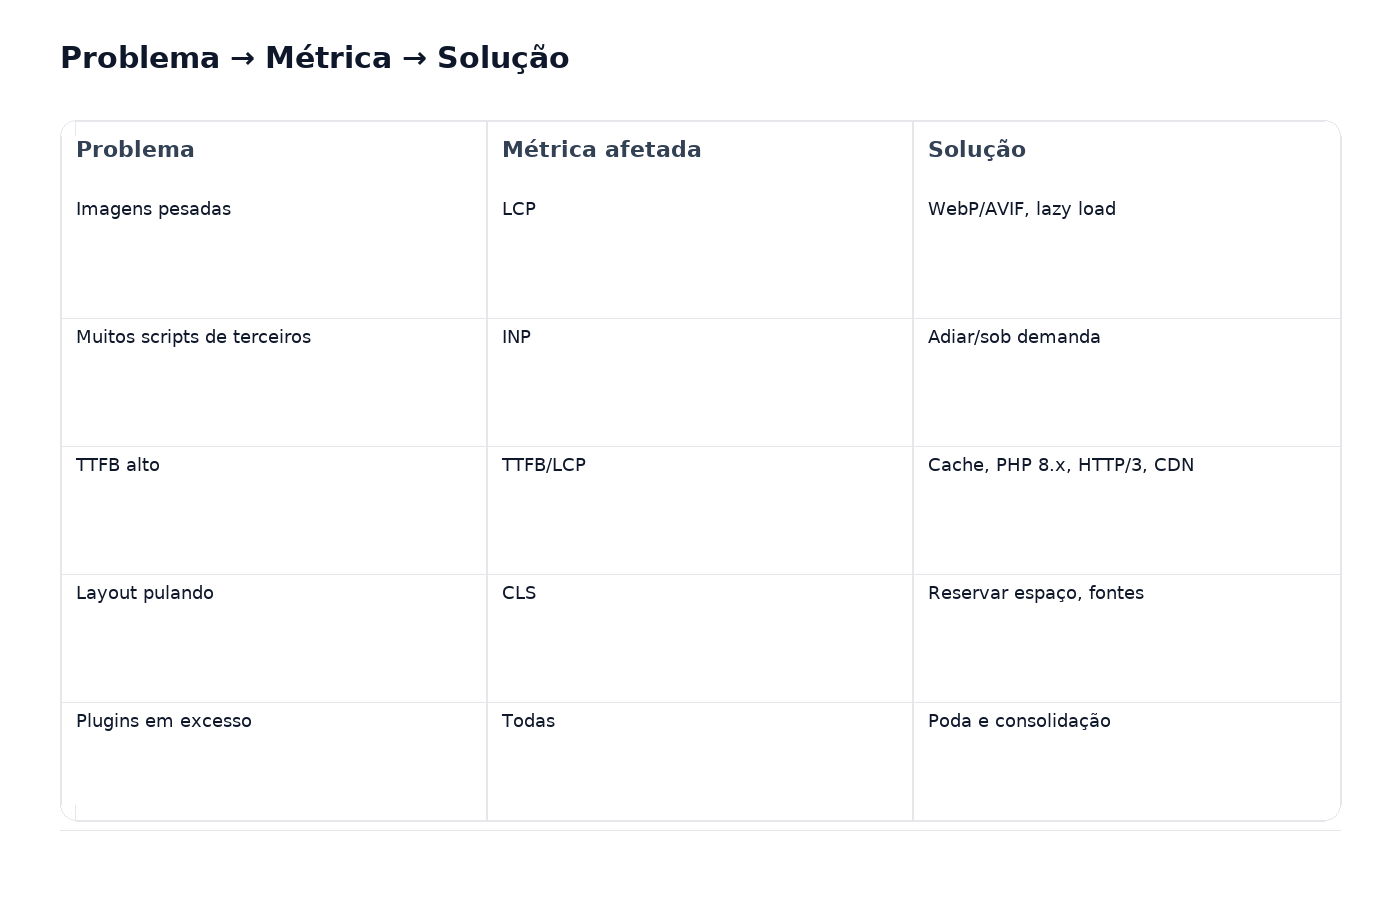Click the word Métrica in the slide title
Screen dimensions: 1400x900
click(x=328, y=58)
